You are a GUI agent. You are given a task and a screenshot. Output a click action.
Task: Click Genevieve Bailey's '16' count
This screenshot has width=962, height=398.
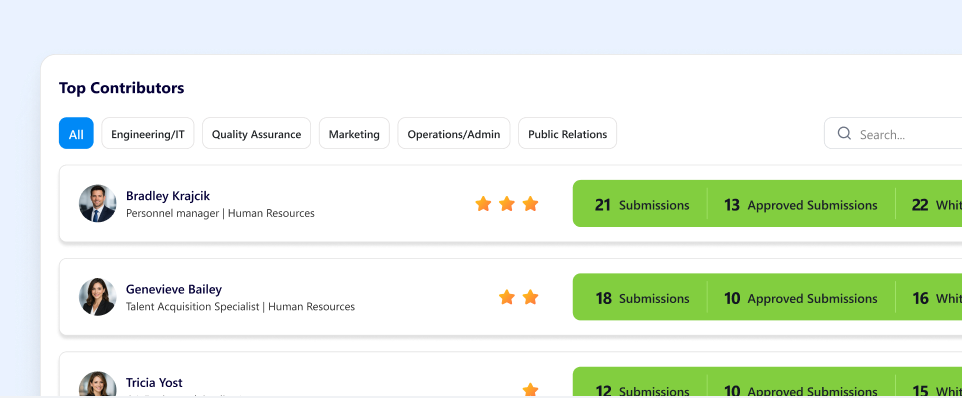tap(920, 298)
